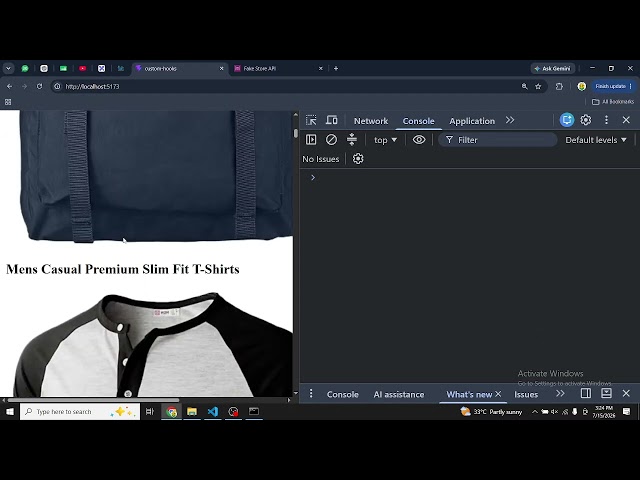Screen dimensions: 640x480
Task: Switch to the Console panel tab
Action: point(418,121)
